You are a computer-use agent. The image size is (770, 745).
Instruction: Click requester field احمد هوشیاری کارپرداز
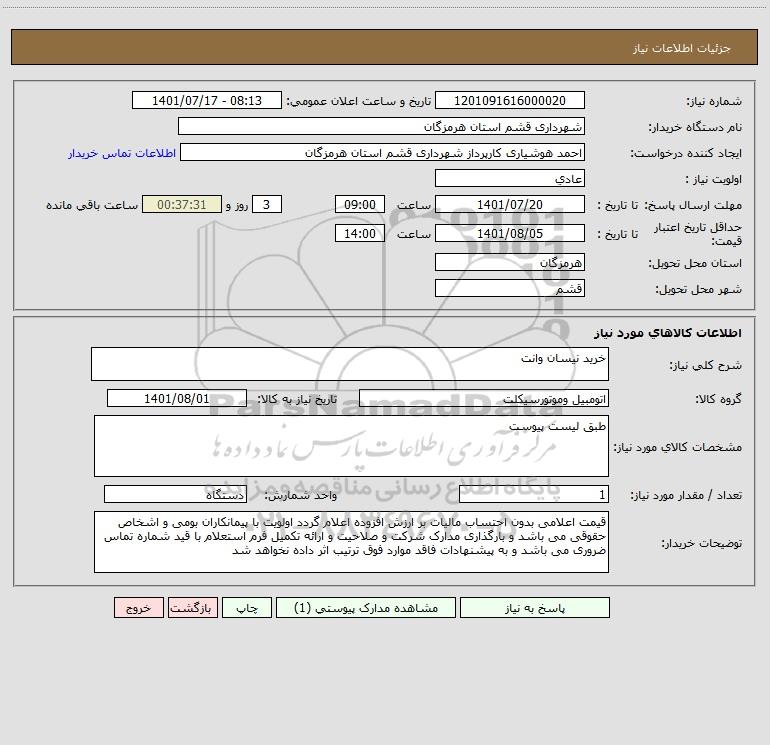[382, 152]
